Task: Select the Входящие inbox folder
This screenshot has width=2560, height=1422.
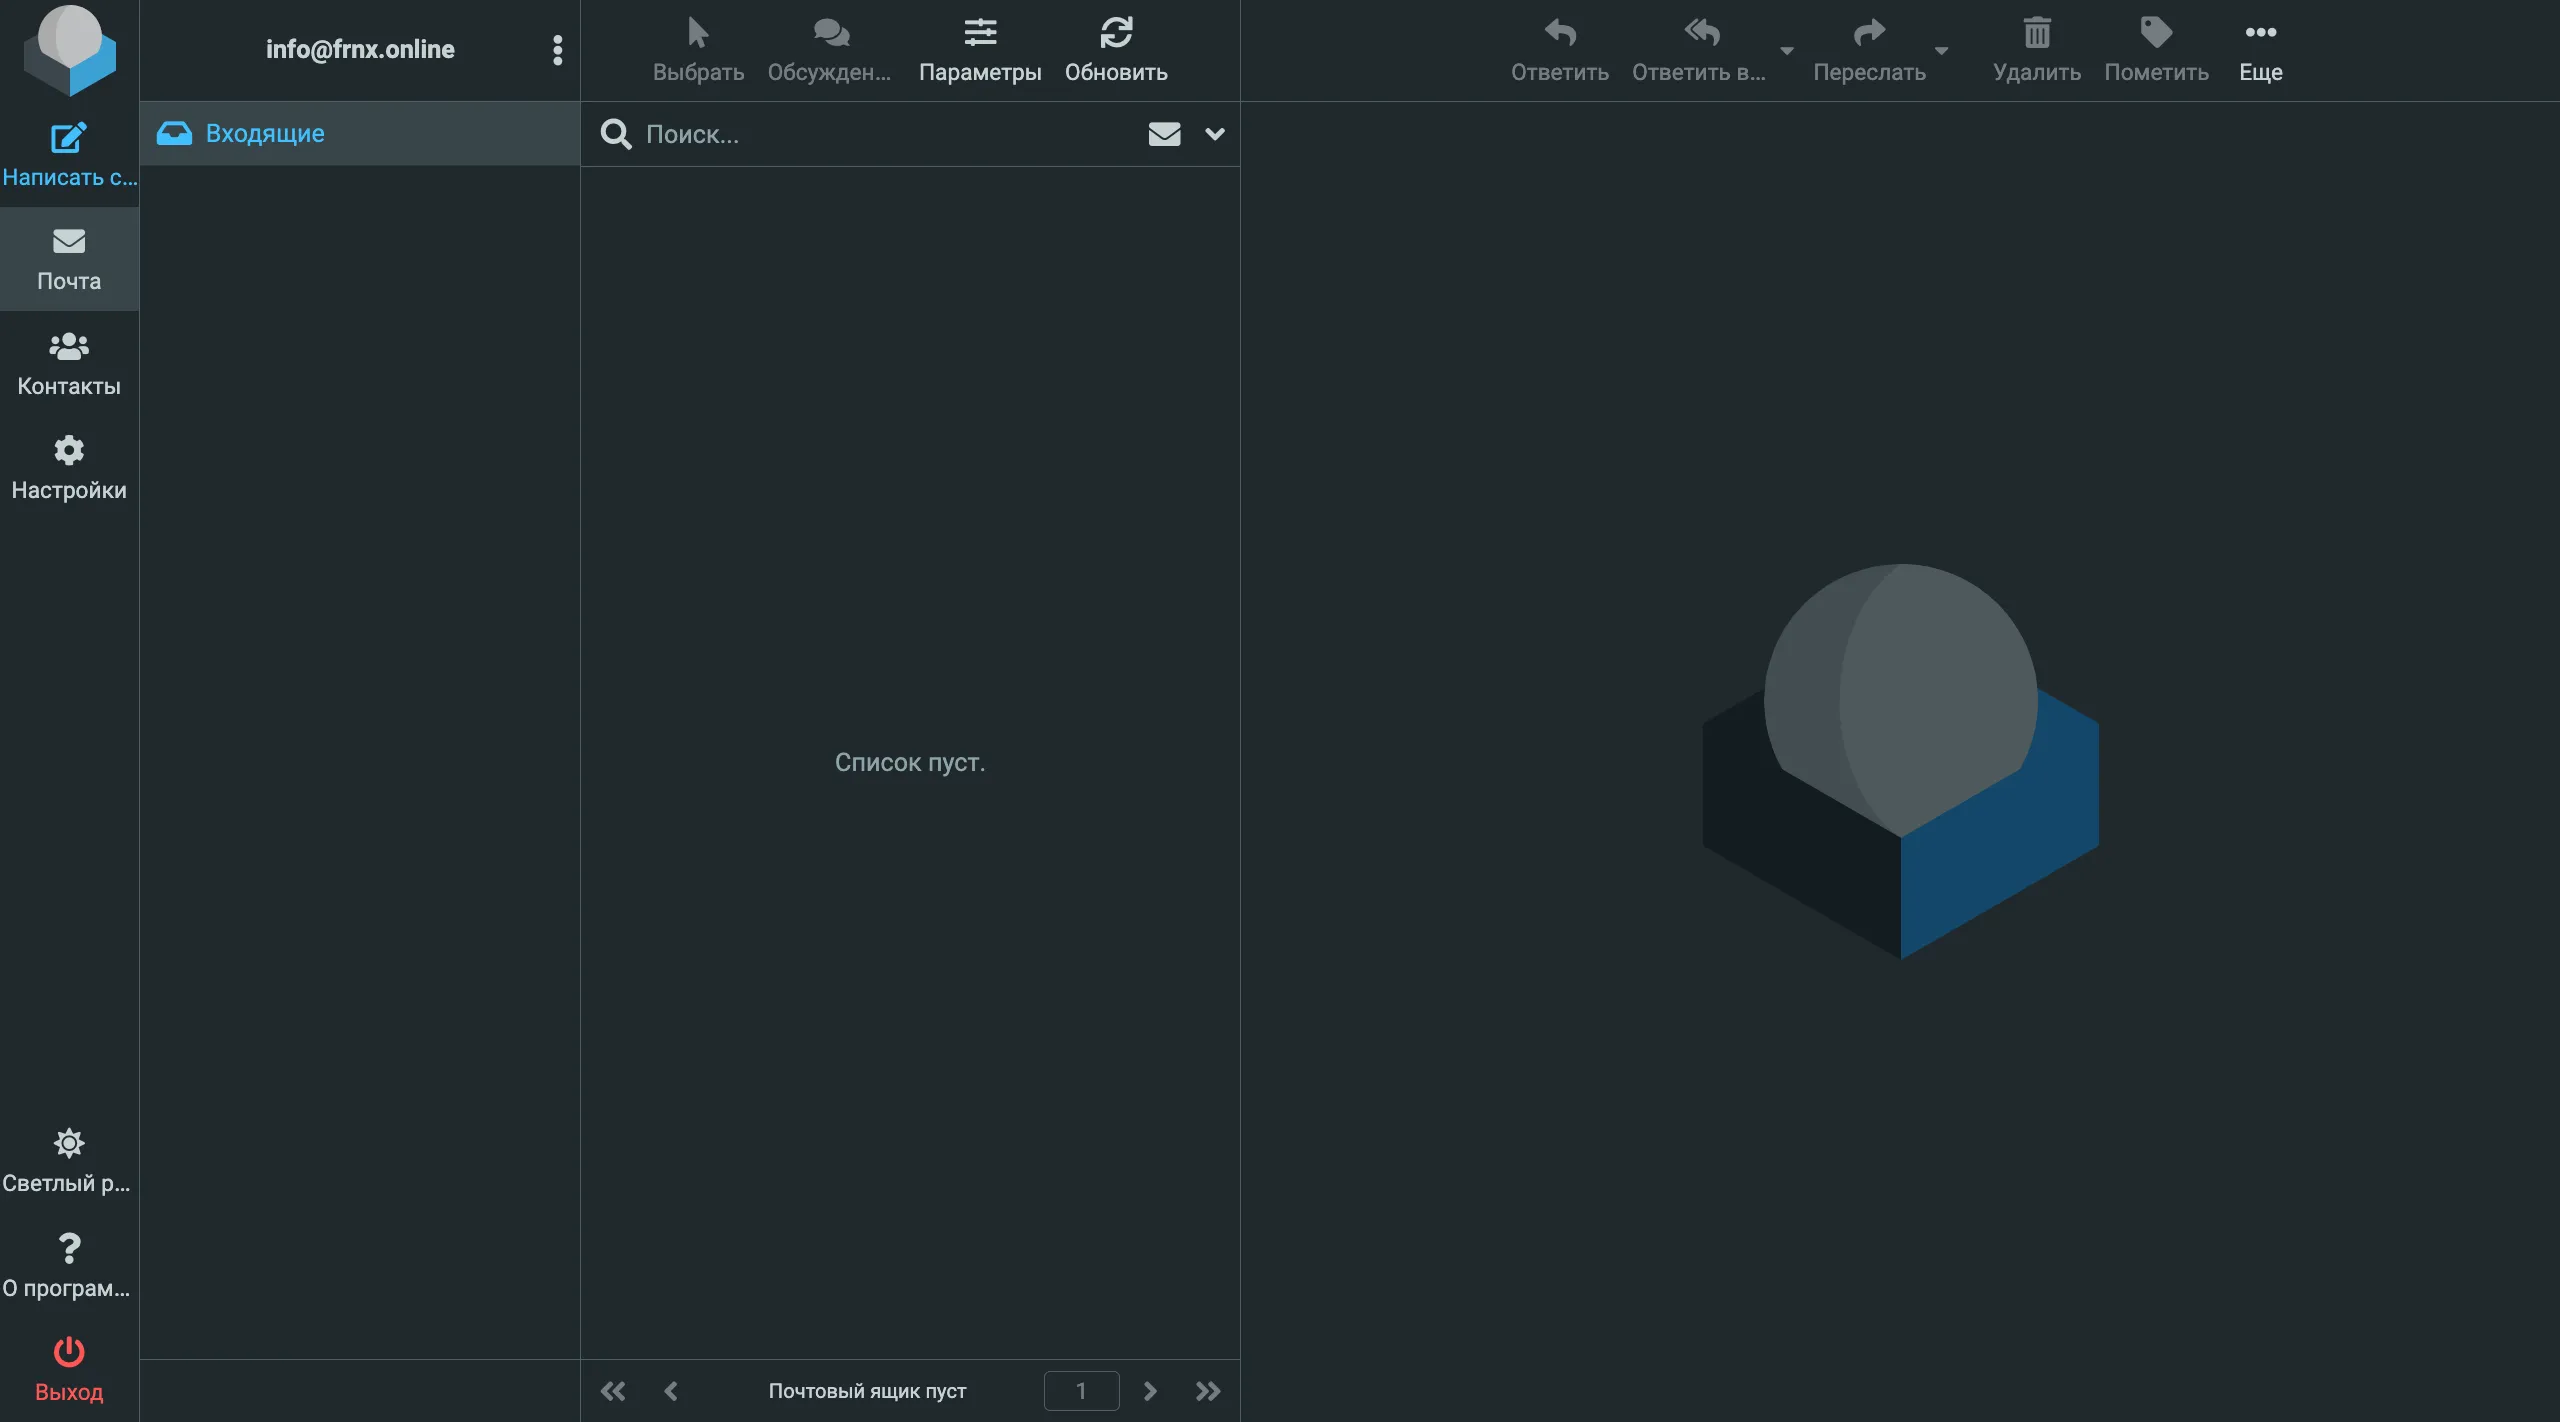Action: (265, 133)
